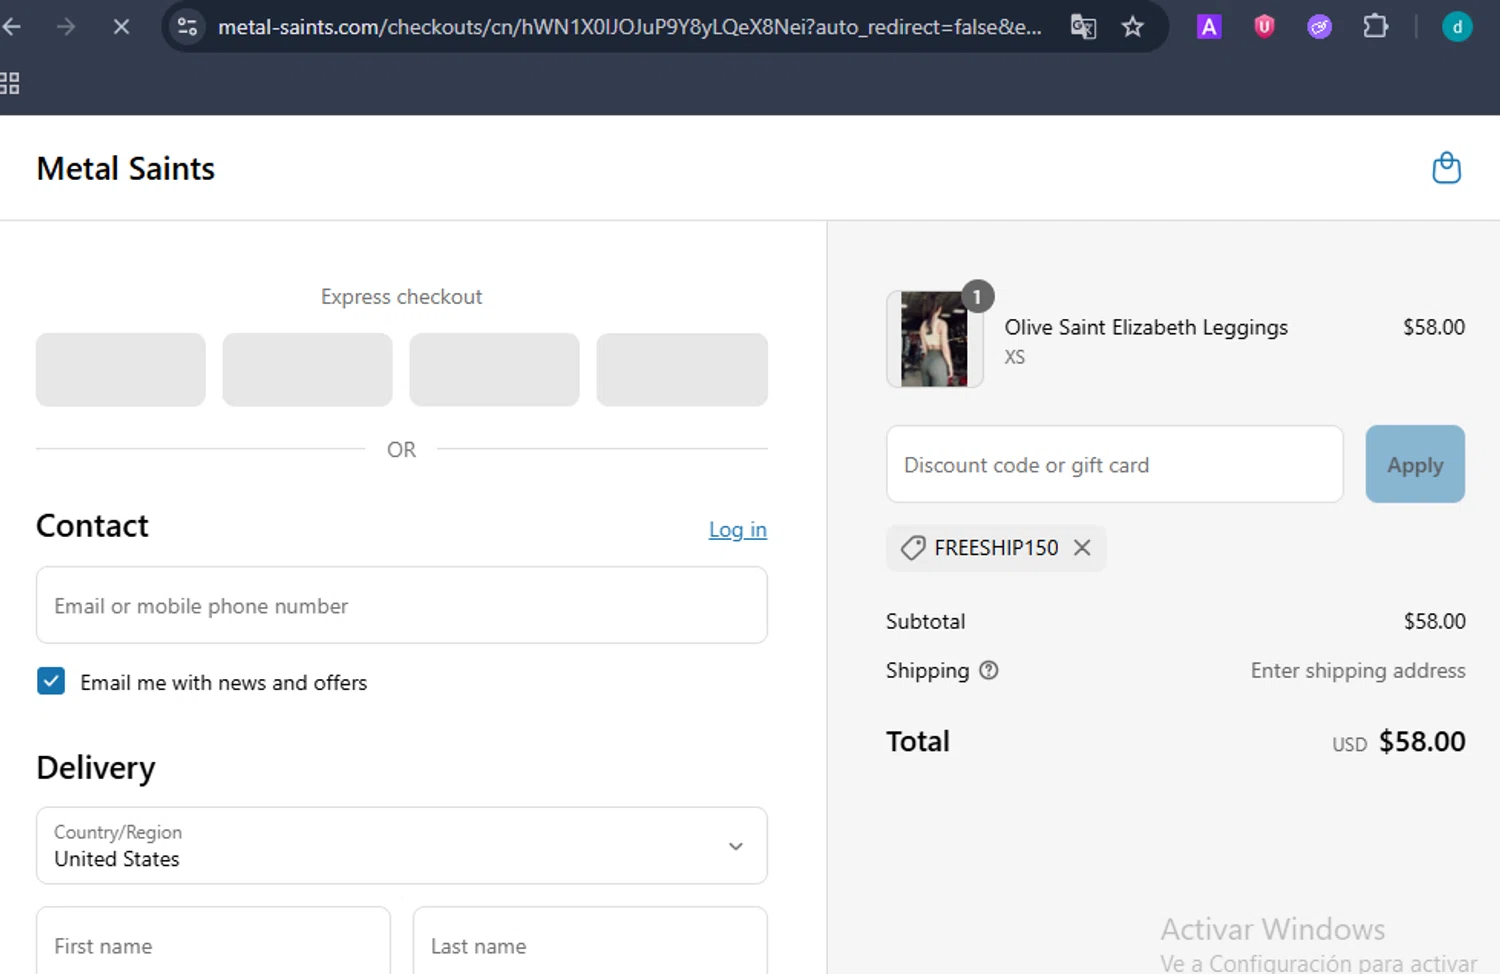Open the 'd' profile avatar
Image resolution: width=1500 pixels, height=974 pixels.
pyautogui.click(x=1457, y=27)
